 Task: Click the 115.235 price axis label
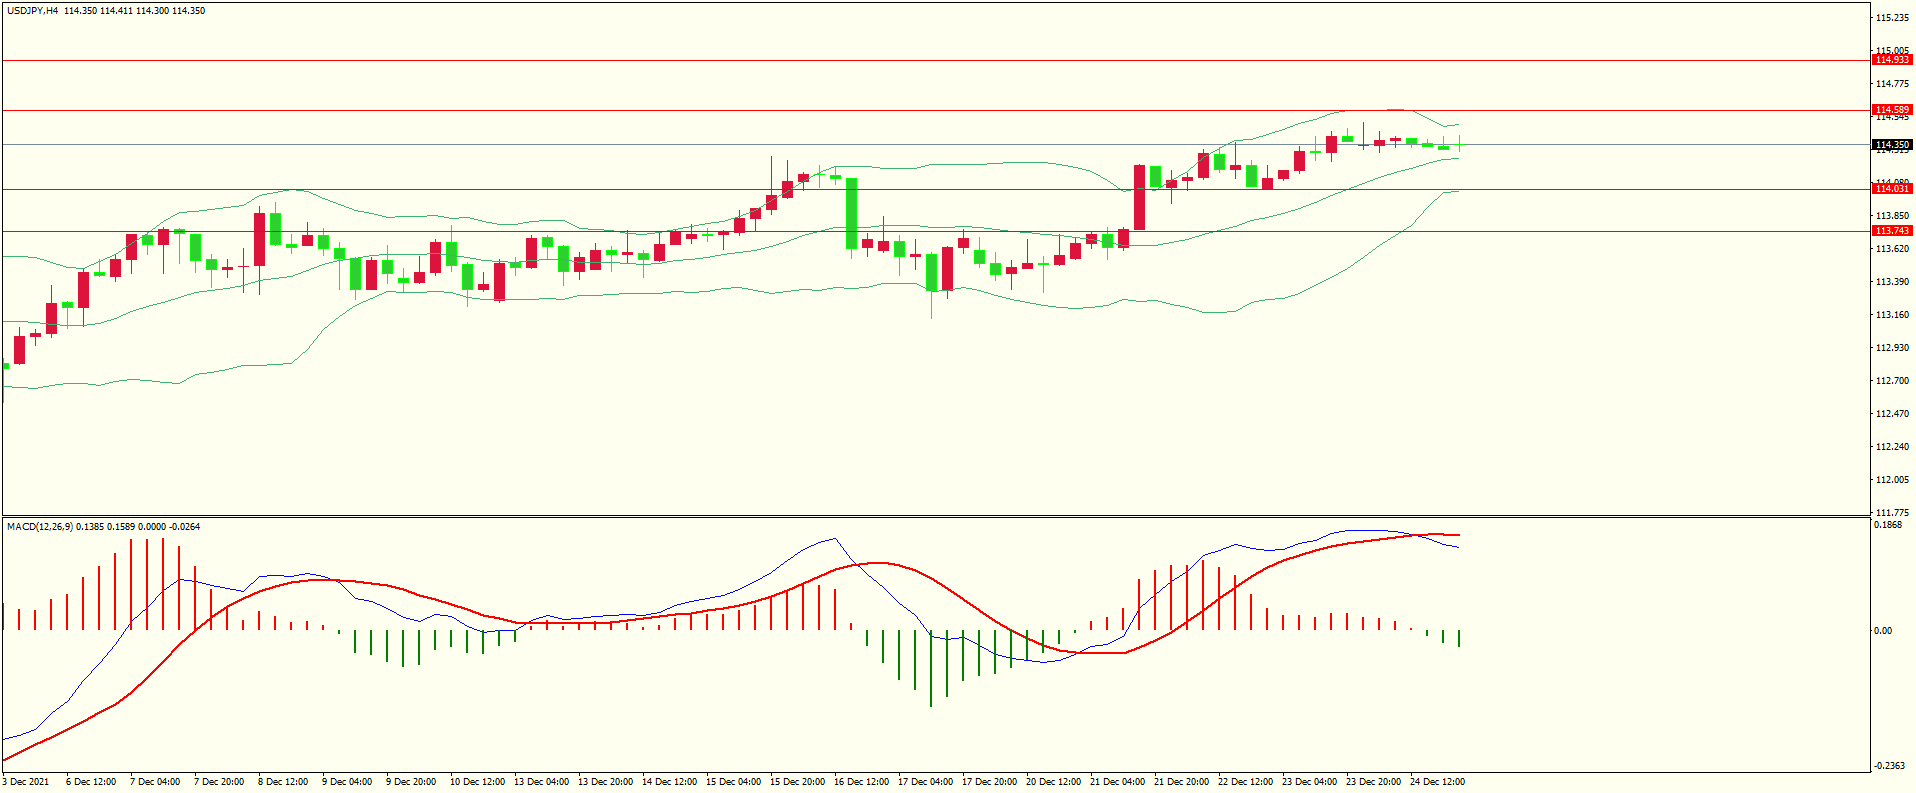click(x=1892, y=18)
